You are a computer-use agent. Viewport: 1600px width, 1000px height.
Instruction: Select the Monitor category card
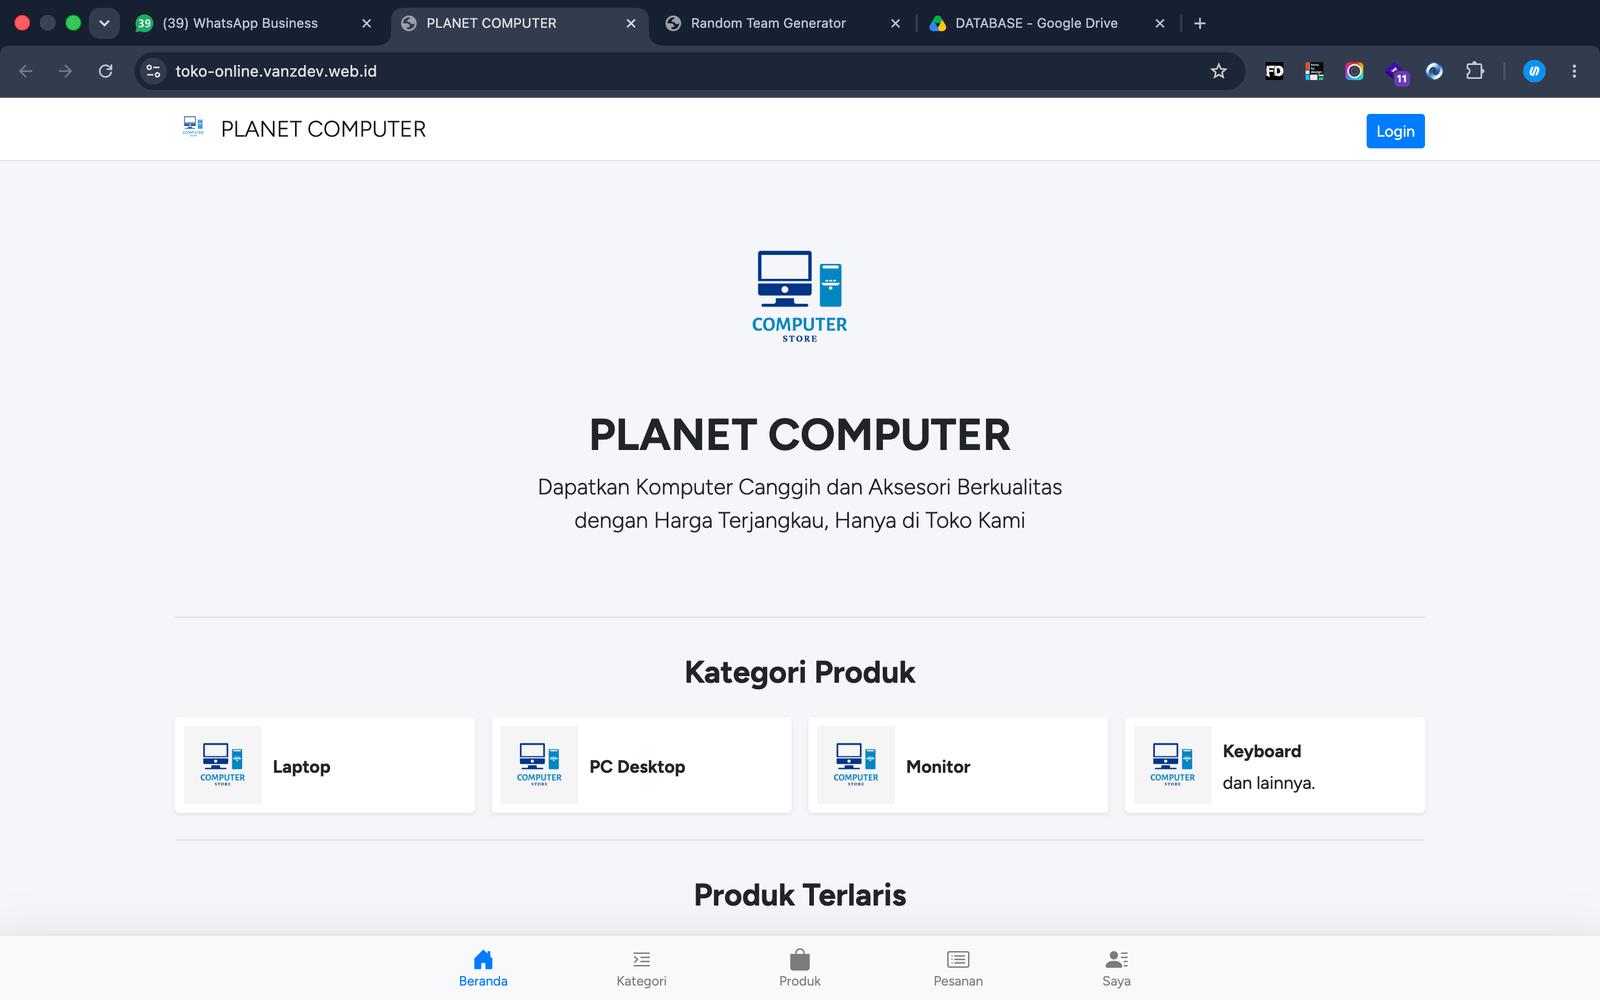pyautogui.click(x=958, y=765)
